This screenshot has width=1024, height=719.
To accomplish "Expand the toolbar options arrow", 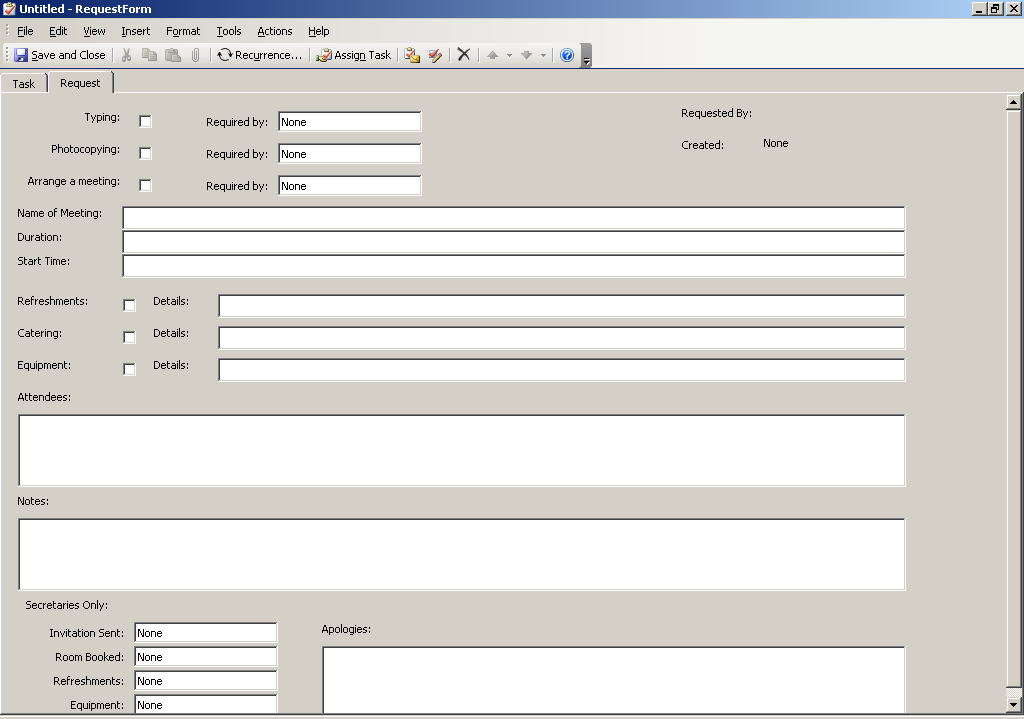I will [x=587, y=60].
